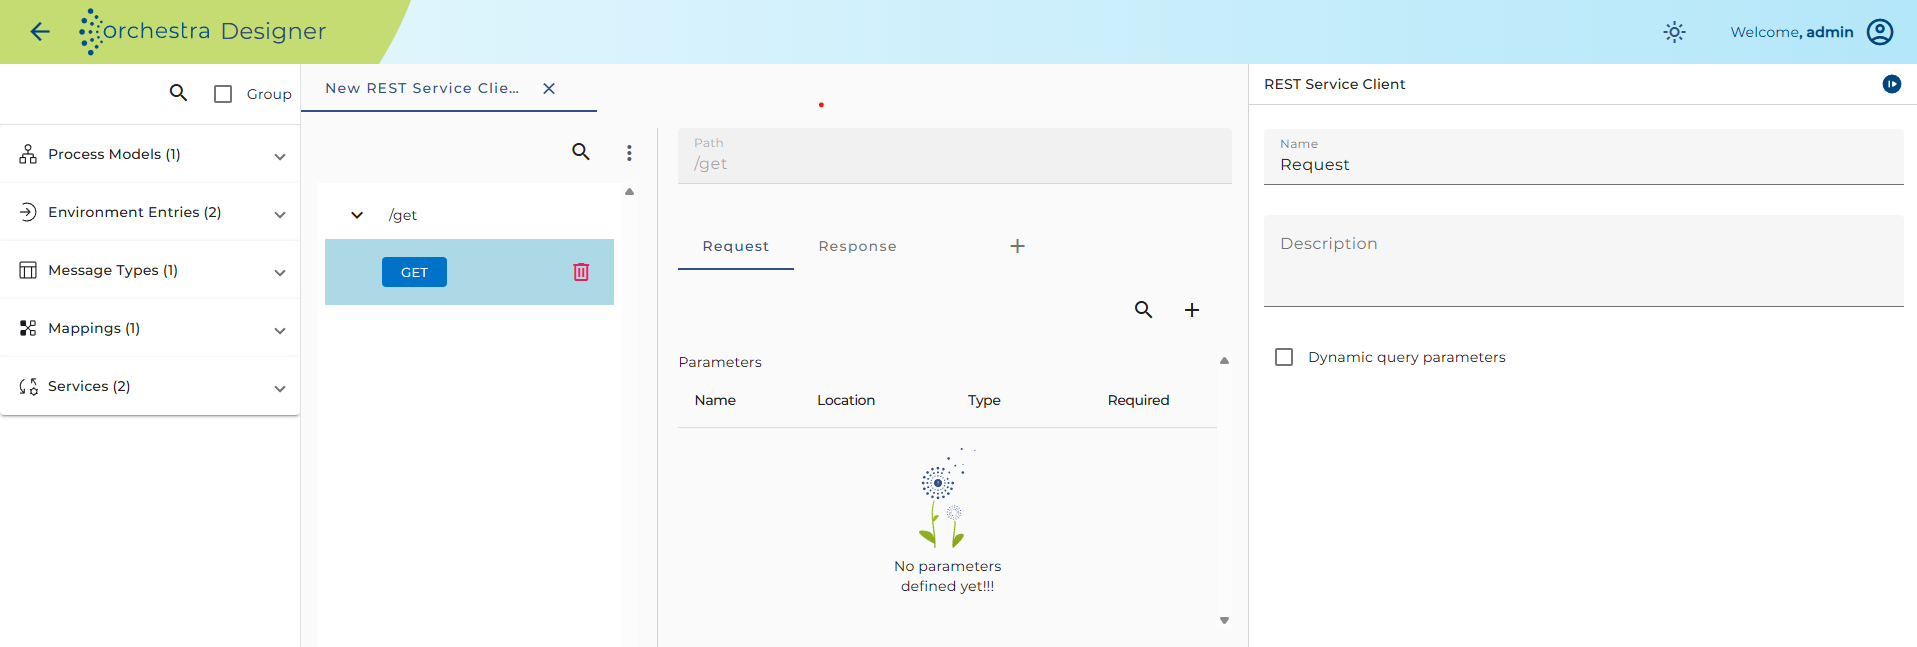Click into the Description text field
Image resolution: width=1917 pixels, height=647 pixels.
[1584, 260]
